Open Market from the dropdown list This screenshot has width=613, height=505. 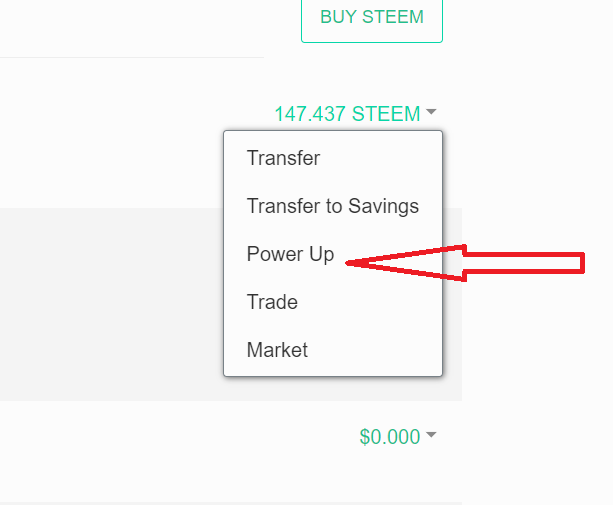(x=277, y=350)
